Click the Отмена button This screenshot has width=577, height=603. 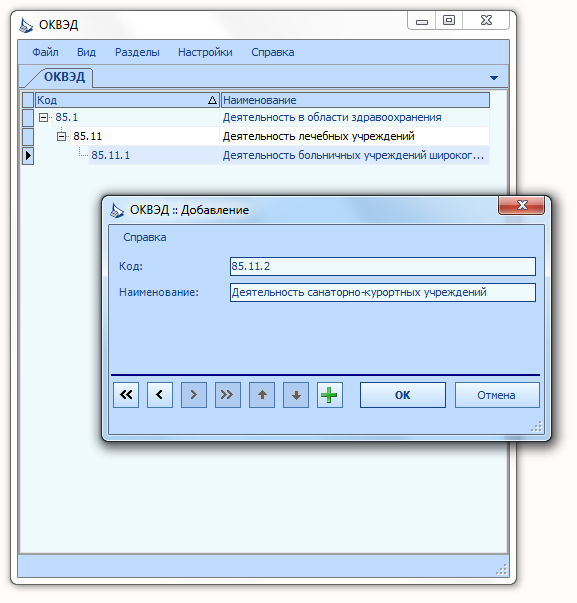click(x=497, y=395)
